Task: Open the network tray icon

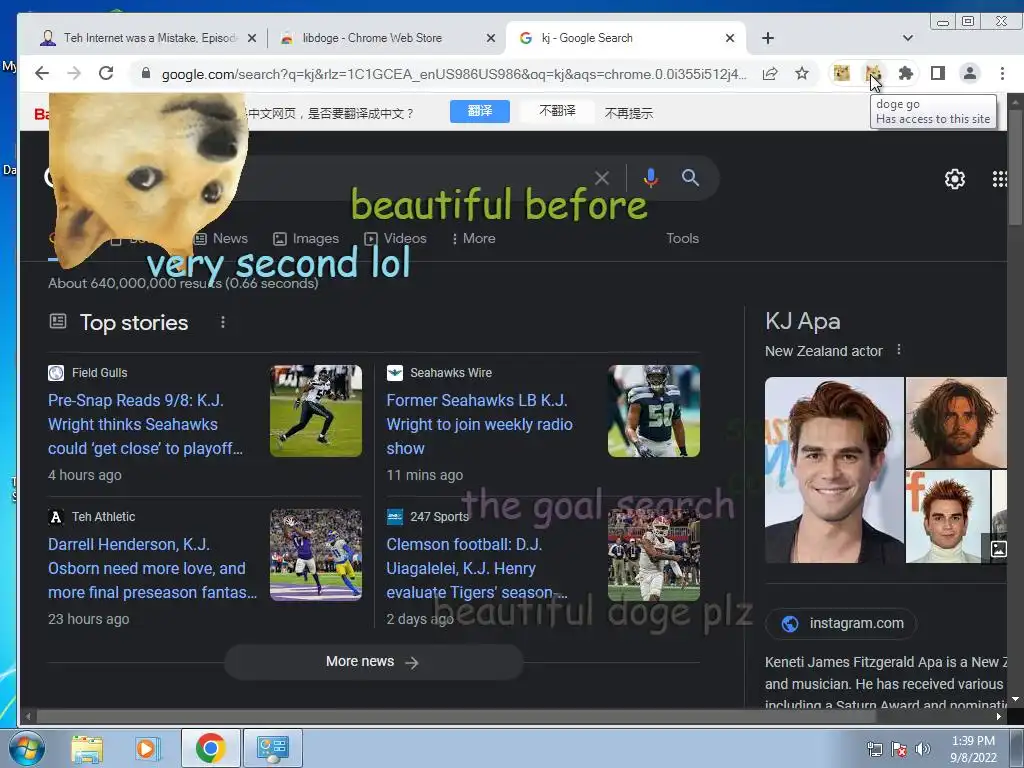Action: pyautogui.click(x=874, y=749)
